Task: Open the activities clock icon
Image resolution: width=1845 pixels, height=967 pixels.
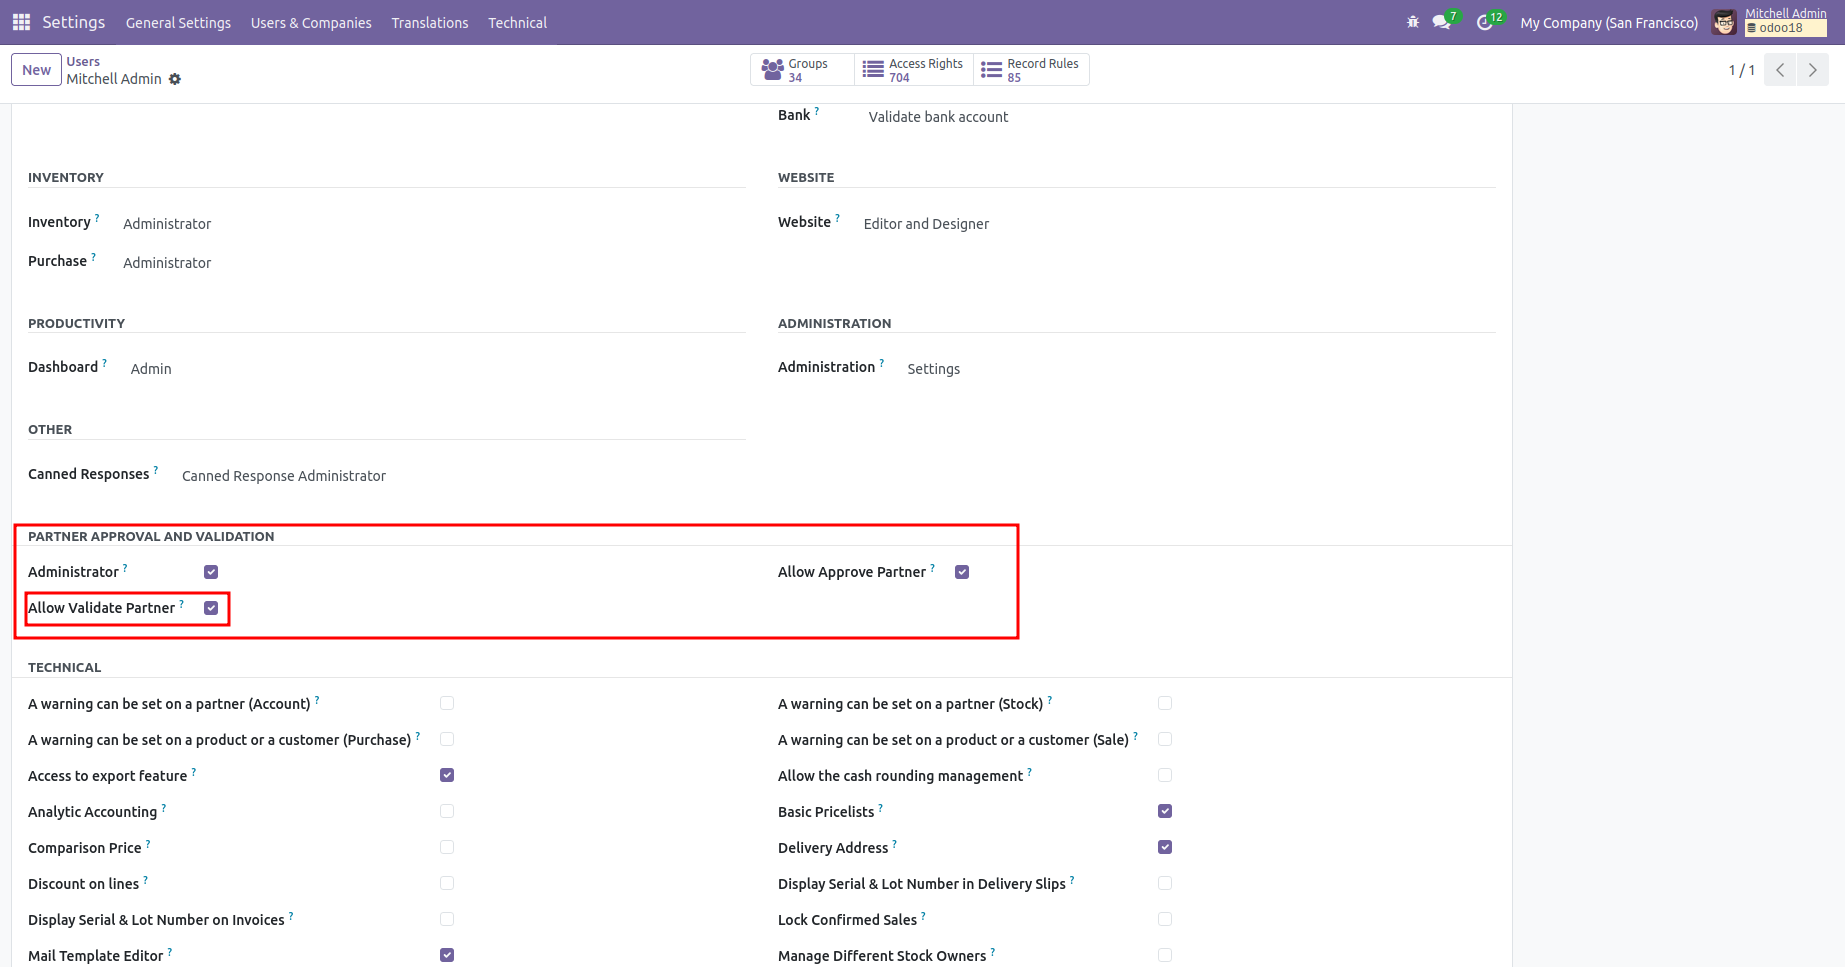Action: (x=1485, y=22)
